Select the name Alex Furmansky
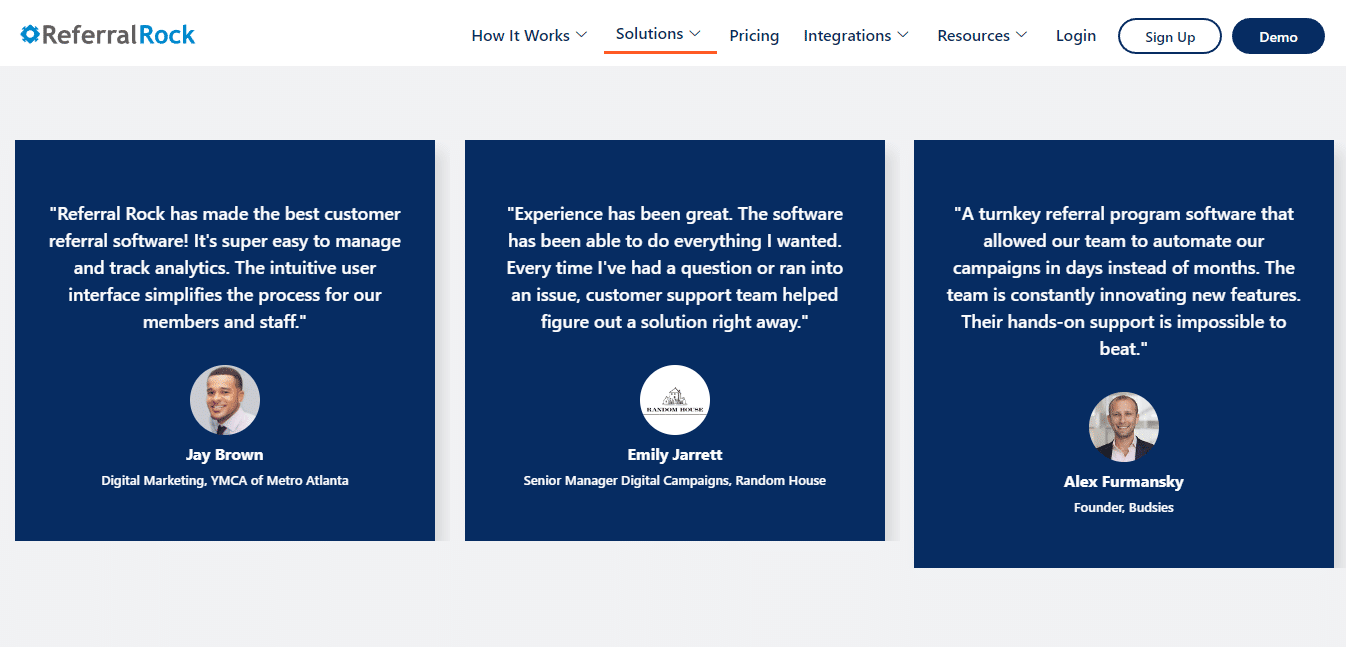 coord(1124,482)
